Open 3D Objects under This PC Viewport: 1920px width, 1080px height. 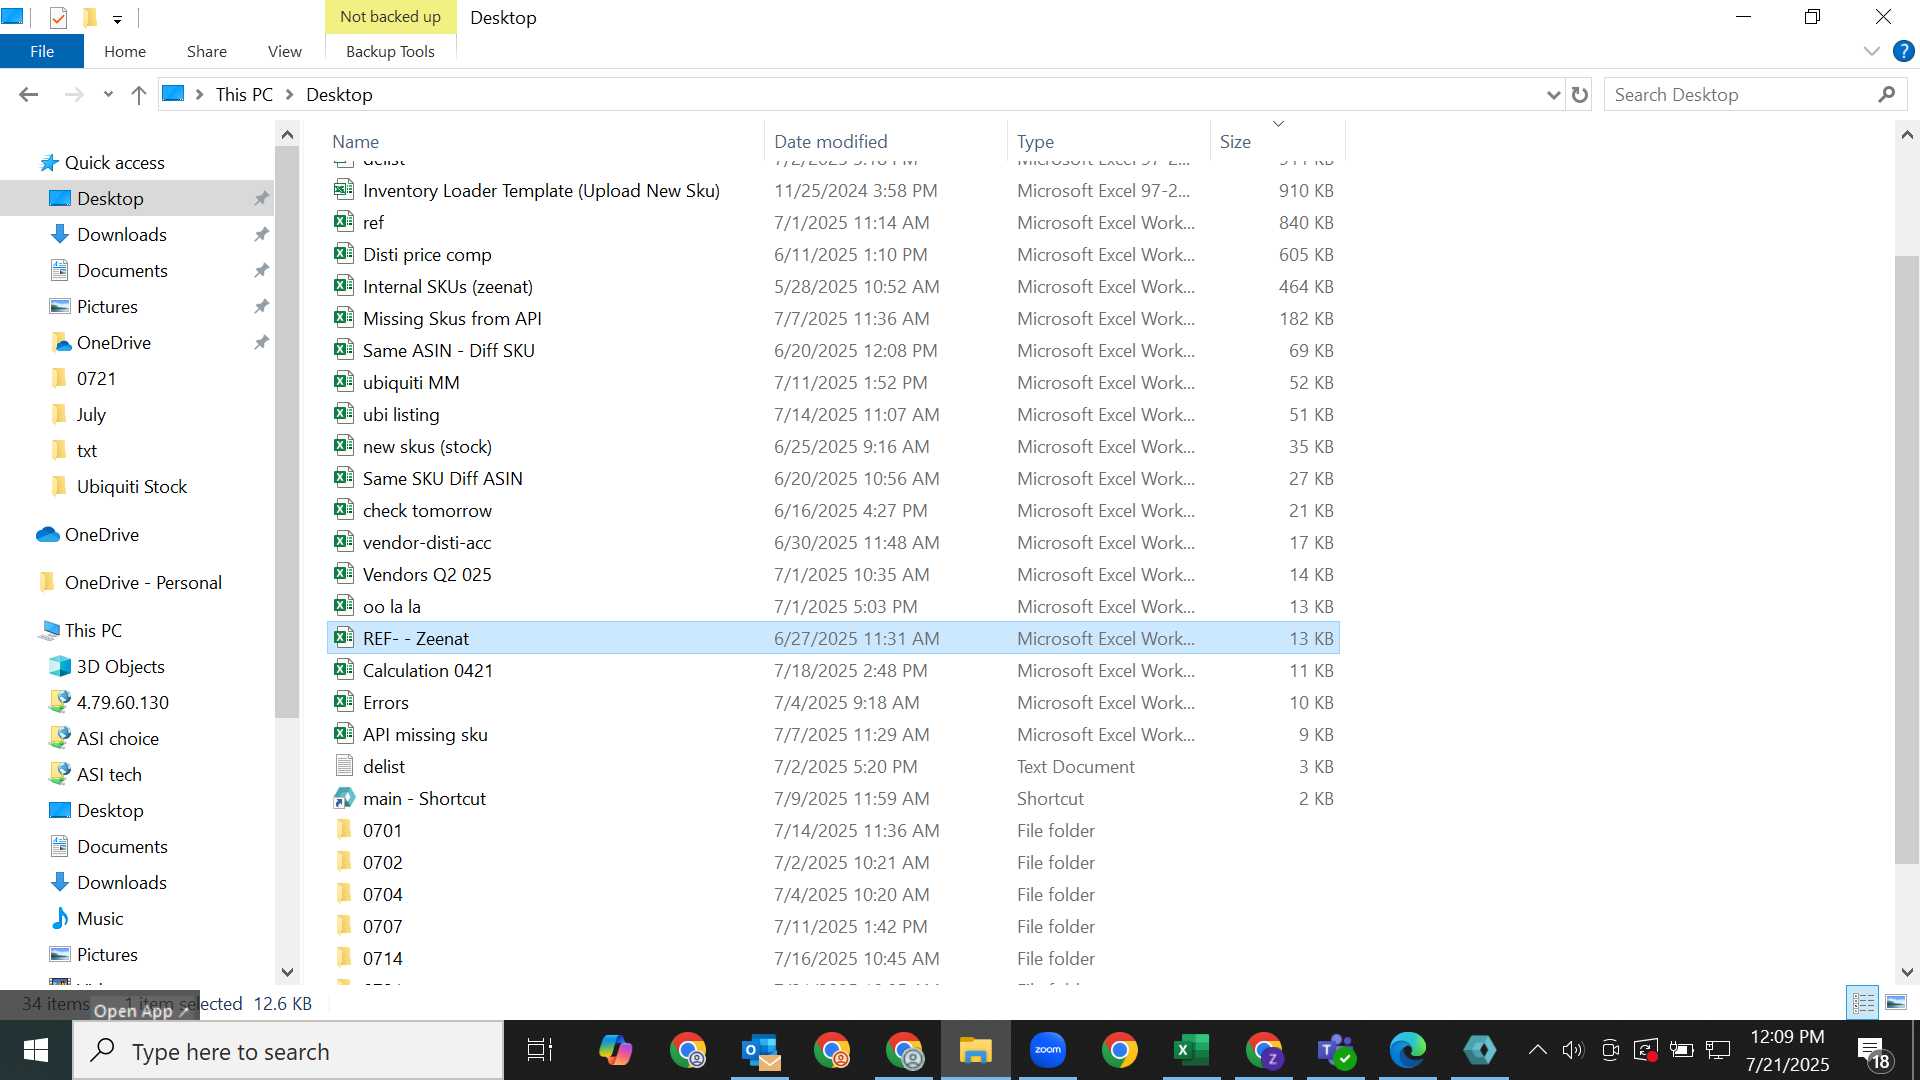click(x=121, y=667)
